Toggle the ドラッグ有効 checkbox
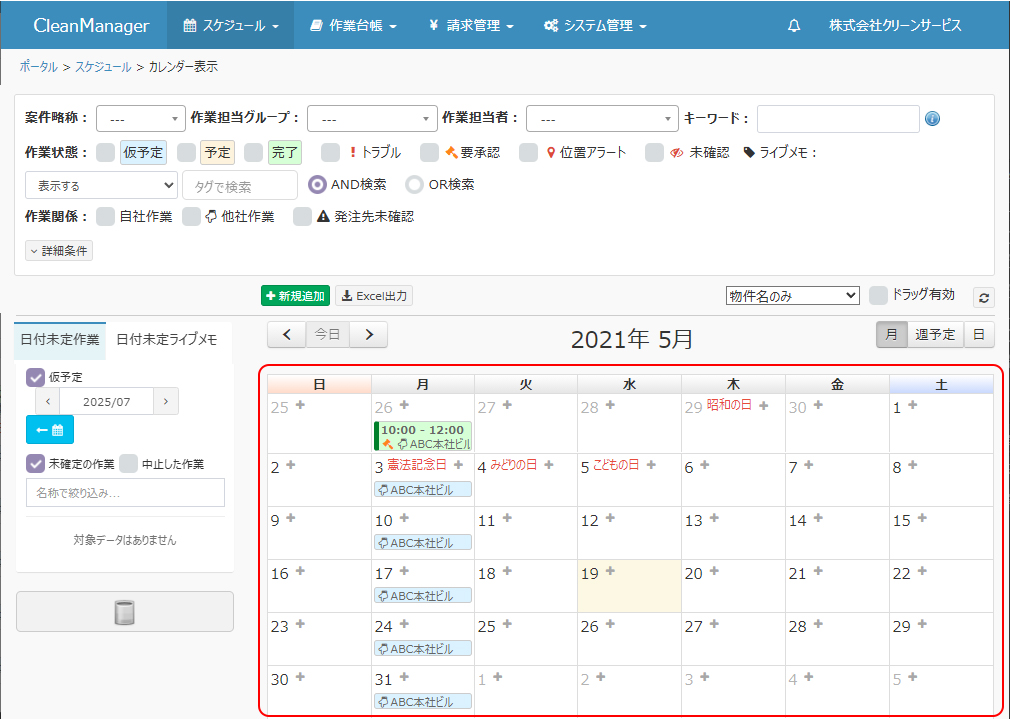The width and height of the screenshot is (1010, 719). tap(878, 295)
